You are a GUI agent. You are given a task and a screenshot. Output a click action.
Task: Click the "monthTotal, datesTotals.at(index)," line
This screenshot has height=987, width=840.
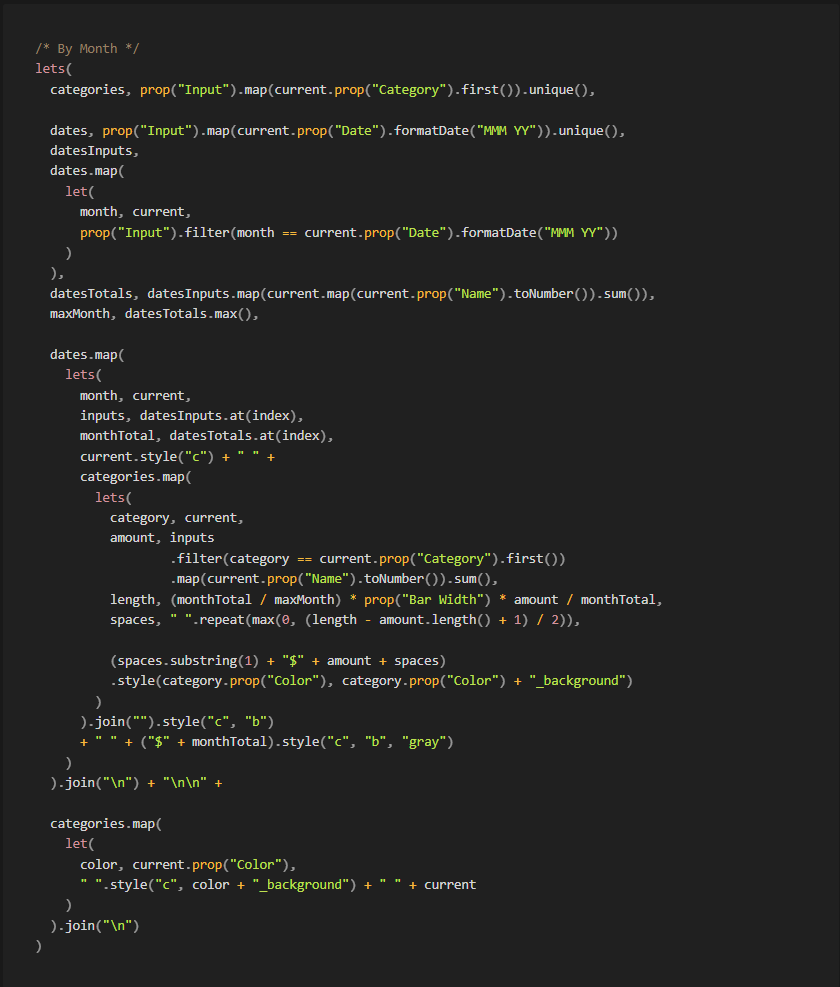point(207,436)
